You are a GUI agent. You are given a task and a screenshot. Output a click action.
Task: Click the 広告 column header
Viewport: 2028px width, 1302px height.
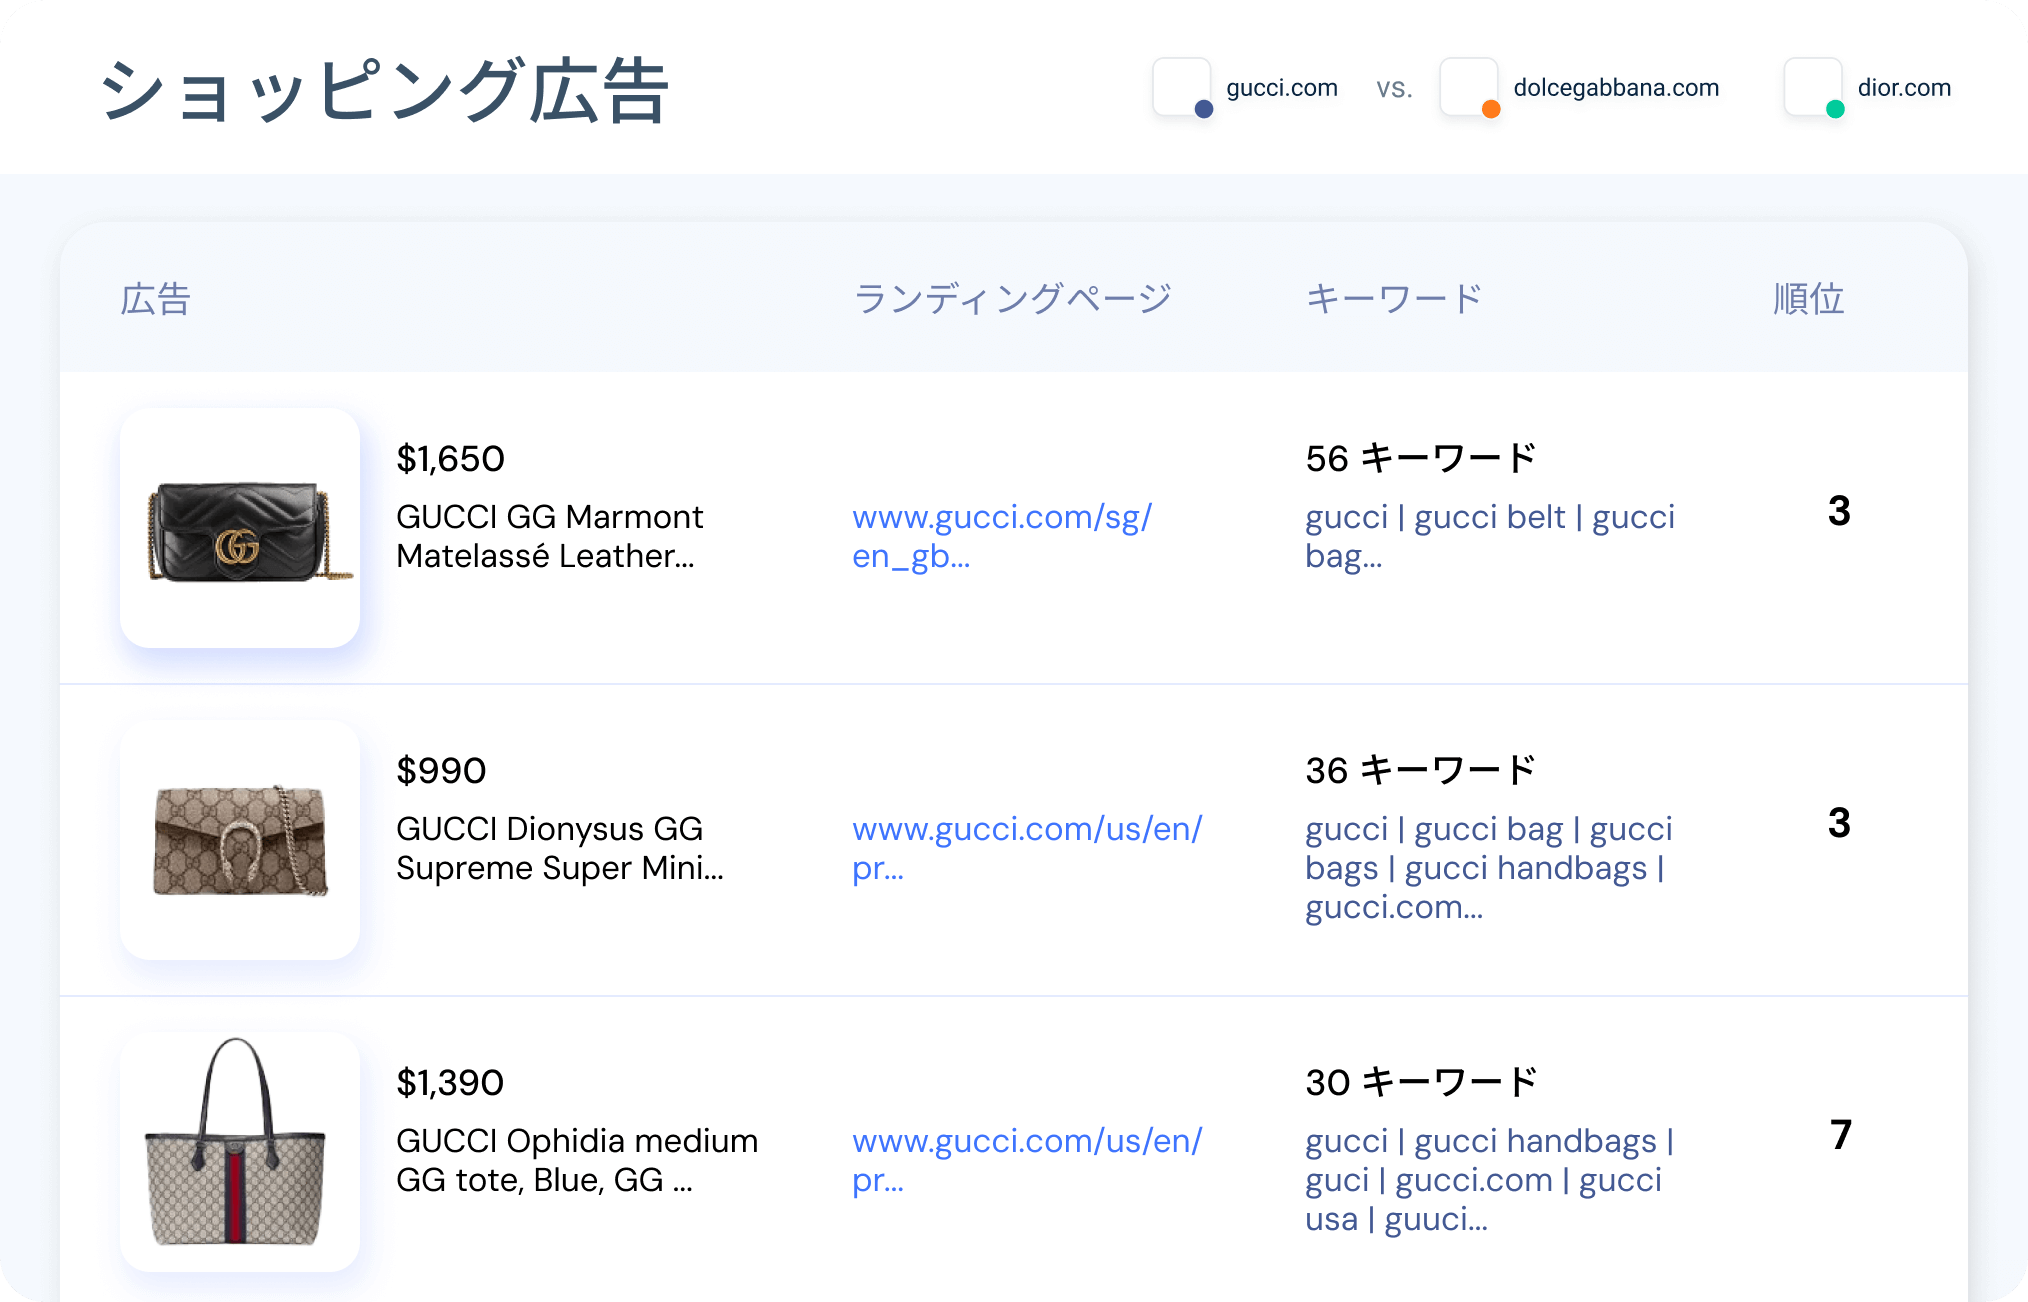click(155, 299)
